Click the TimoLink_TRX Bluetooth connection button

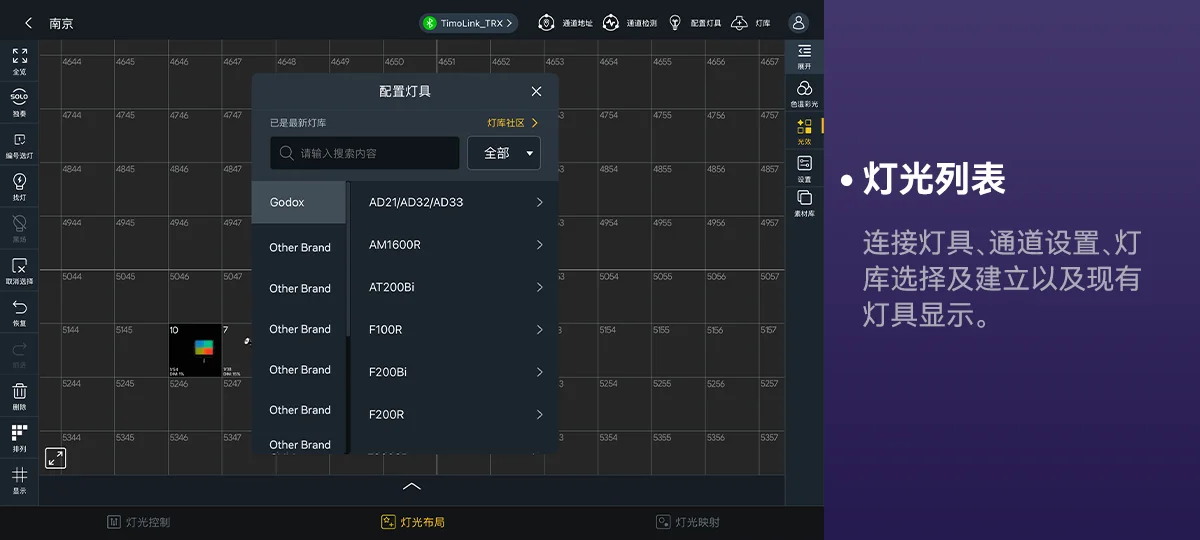pos(468,23)
